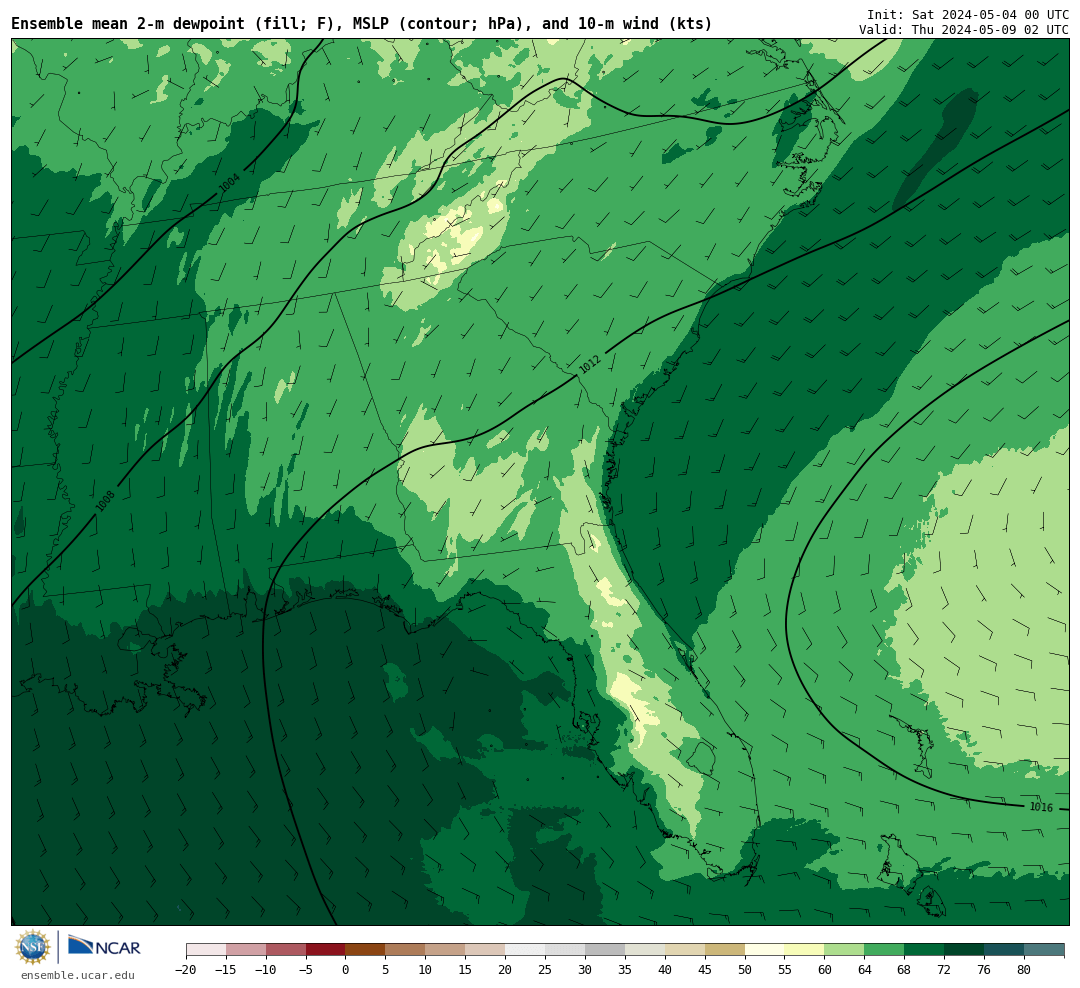The height and width of the screenshot is (988, 1080).
Task: Pick the medium green 64 to 68 swatch
Action: tap(884, 950)
